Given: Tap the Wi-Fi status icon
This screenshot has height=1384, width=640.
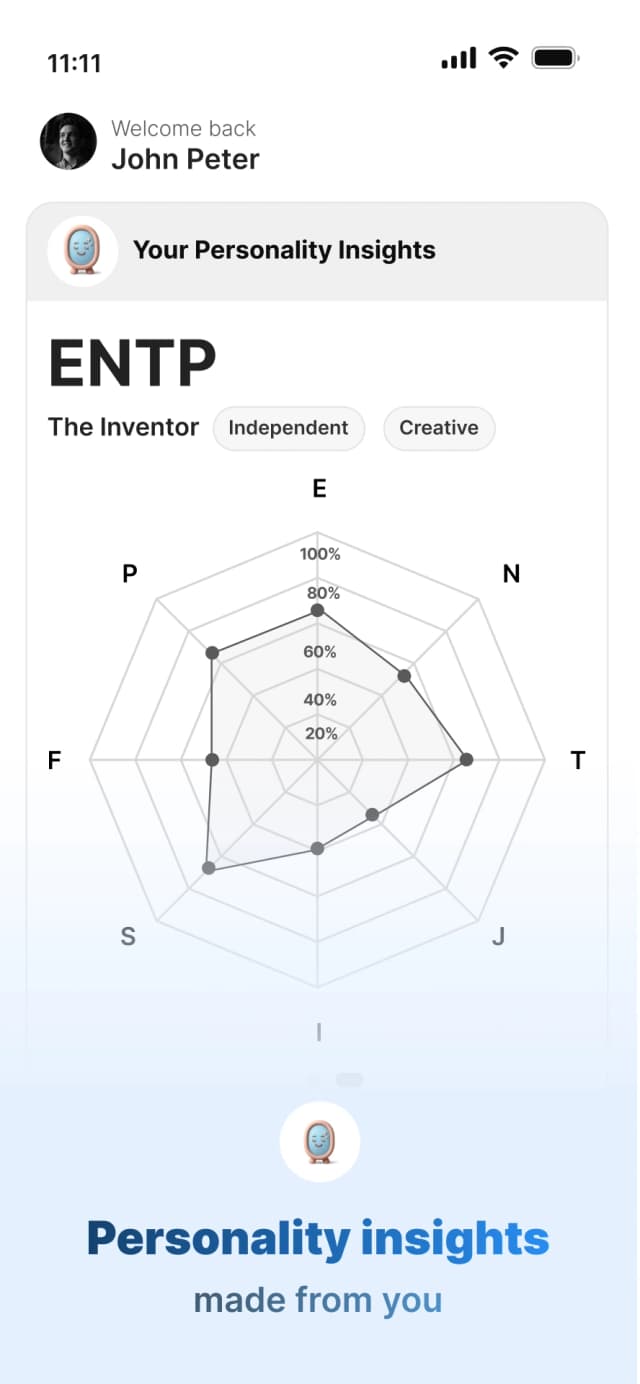Looking at the screenshot, I should [504, 59].
